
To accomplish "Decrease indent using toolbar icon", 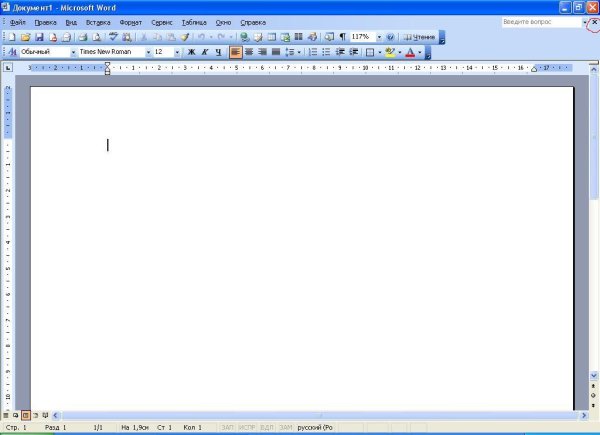I will [x=340, y=52].
